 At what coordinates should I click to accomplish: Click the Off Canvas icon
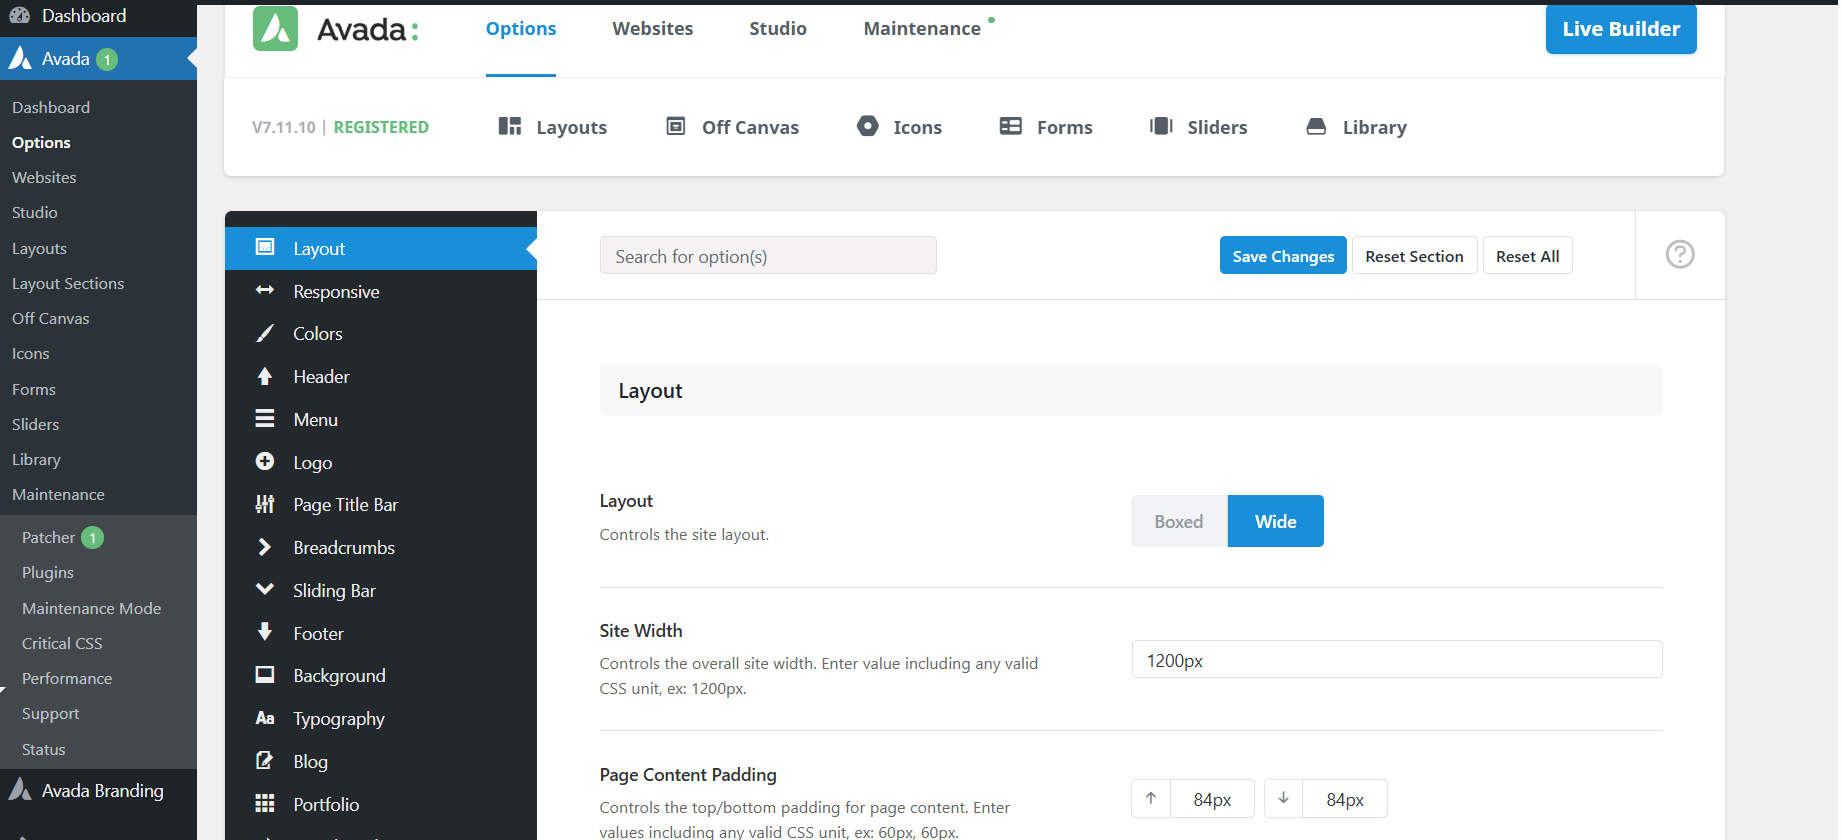(676, 126)
